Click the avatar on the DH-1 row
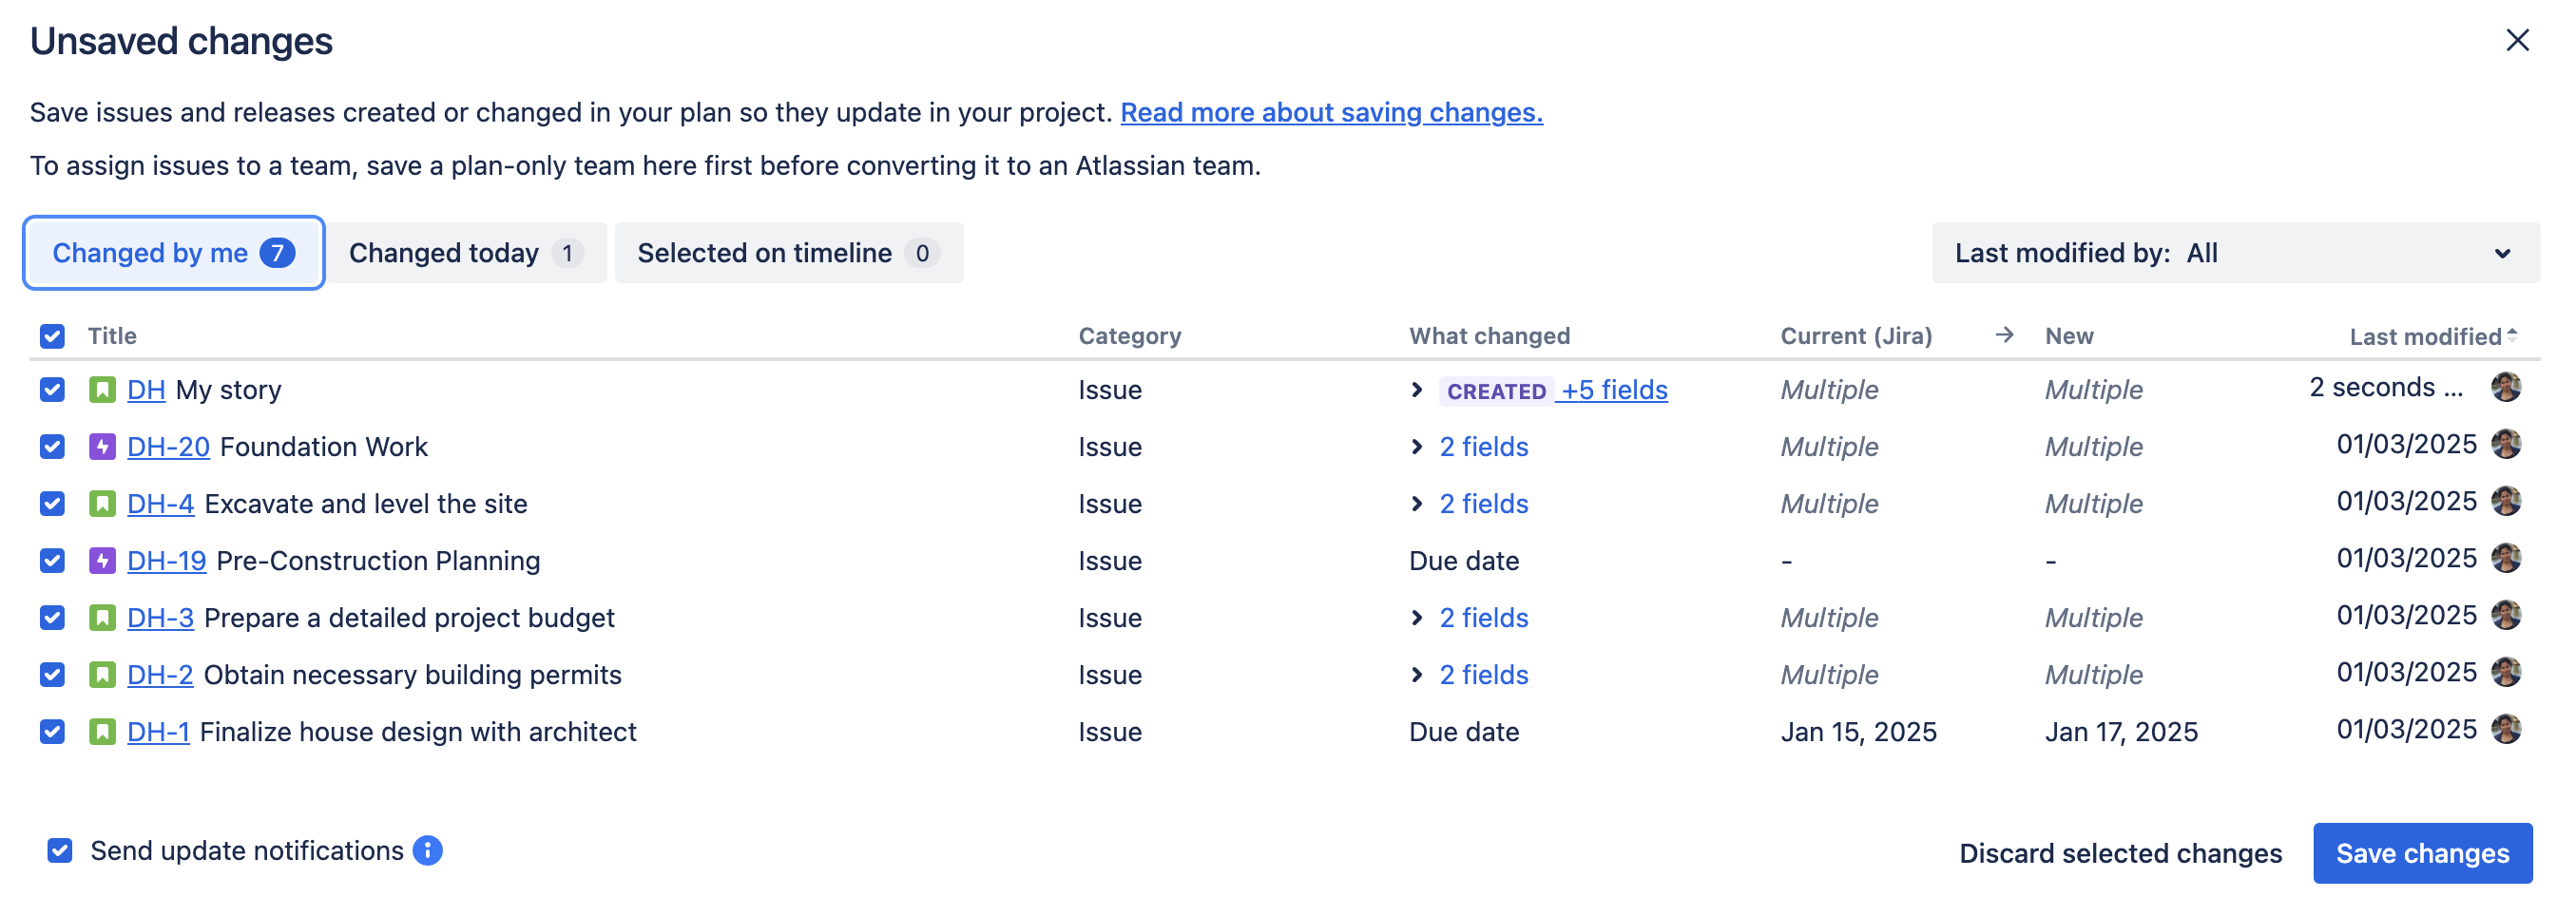 click(2508, 728)
